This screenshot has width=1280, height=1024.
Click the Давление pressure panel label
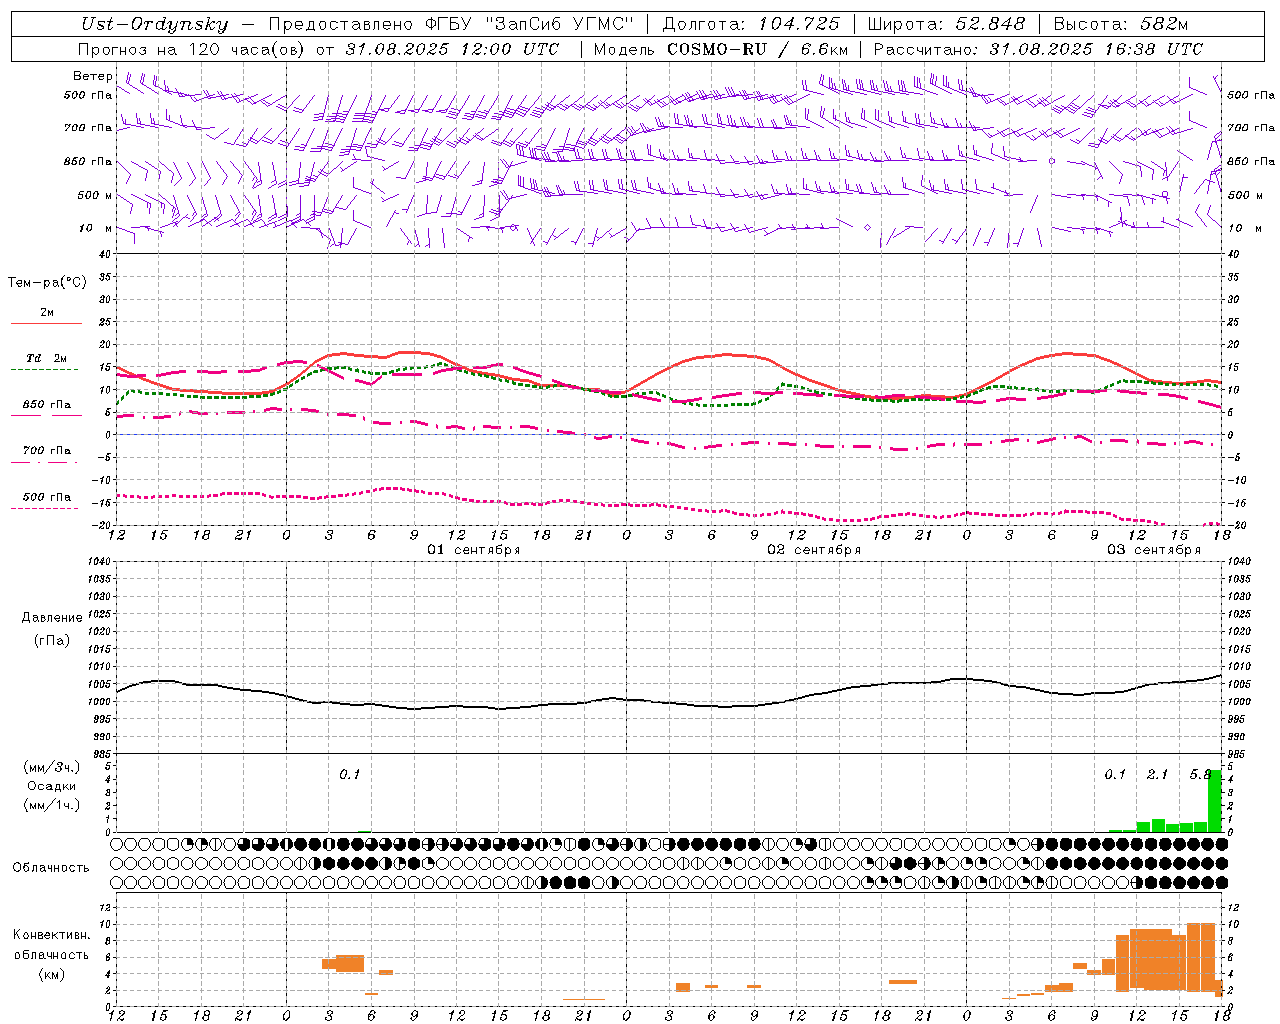52,618
